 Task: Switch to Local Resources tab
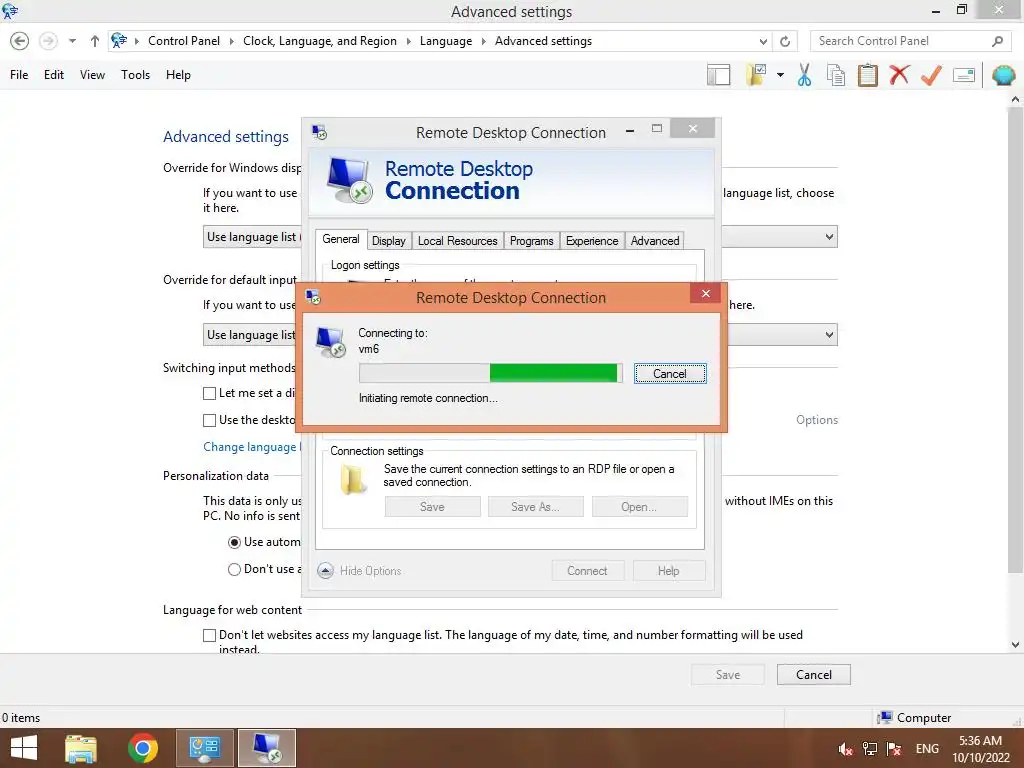pos(457,241)
